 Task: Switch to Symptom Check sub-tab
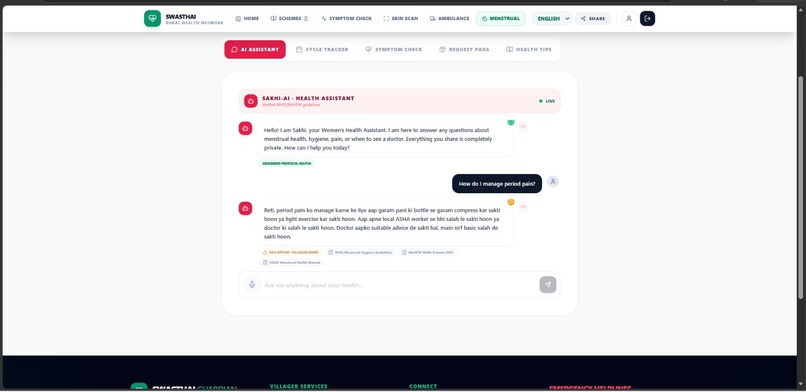click(394, 49)
